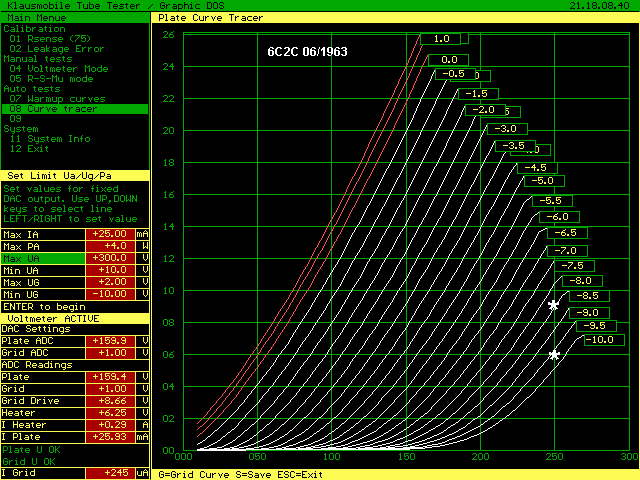Select the Min UG -10.00 value field

point(109,294)
